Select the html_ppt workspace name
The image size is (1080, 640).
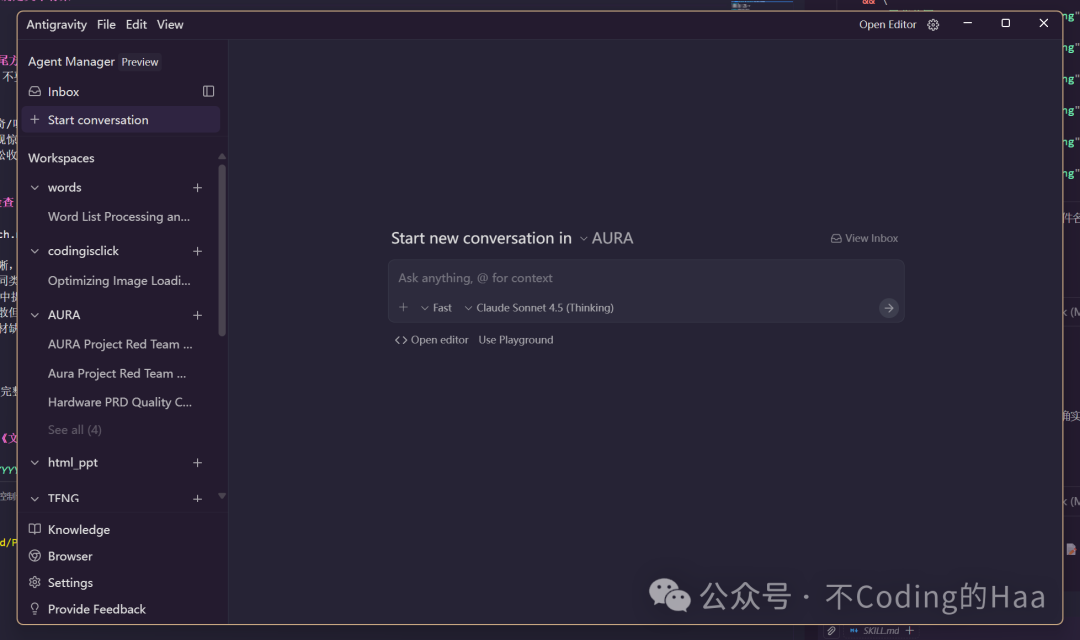pyautogui.click(x=73, y=463)
